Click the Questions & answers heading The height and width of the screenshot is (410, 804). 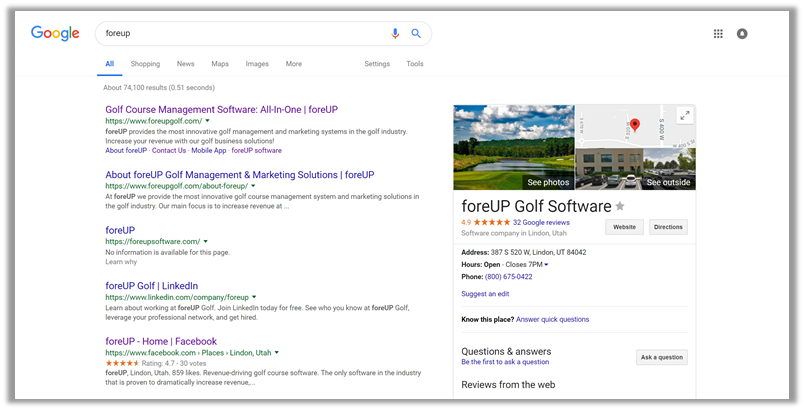pos(506,352)
